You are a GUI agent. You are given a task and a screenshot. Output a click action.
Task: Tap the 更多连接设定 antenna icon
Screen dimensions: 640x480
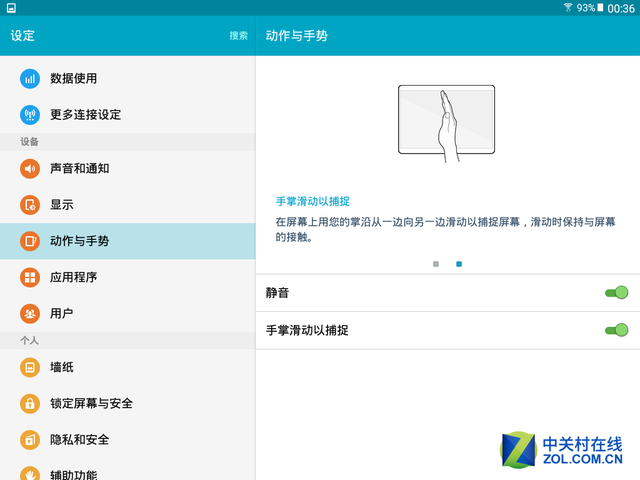click(30, 115)
